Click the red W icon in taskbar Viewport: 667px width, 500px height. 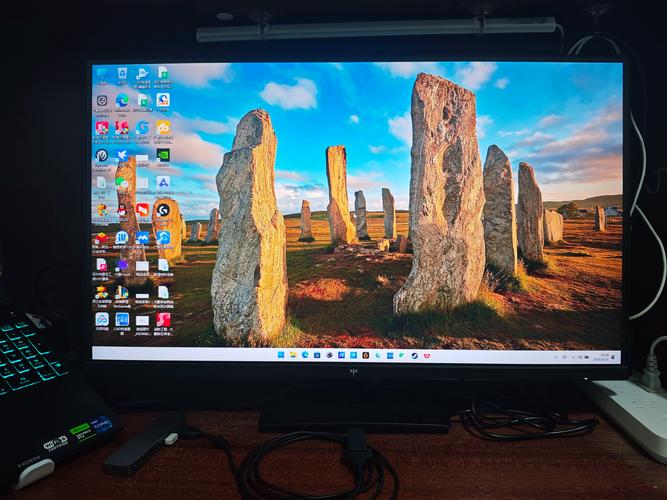click(x=427, y=355)
